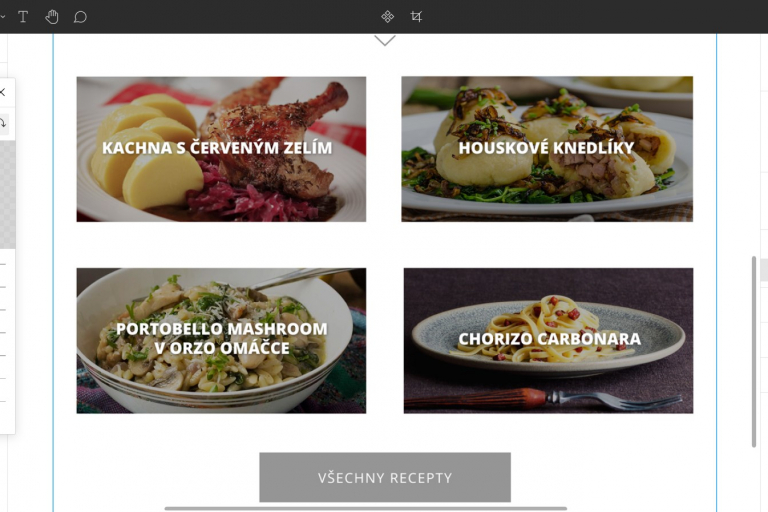Click the VŠECHNY RECEPTY button
The width and height of the screenshot is (768, 512).
(385, 477)
